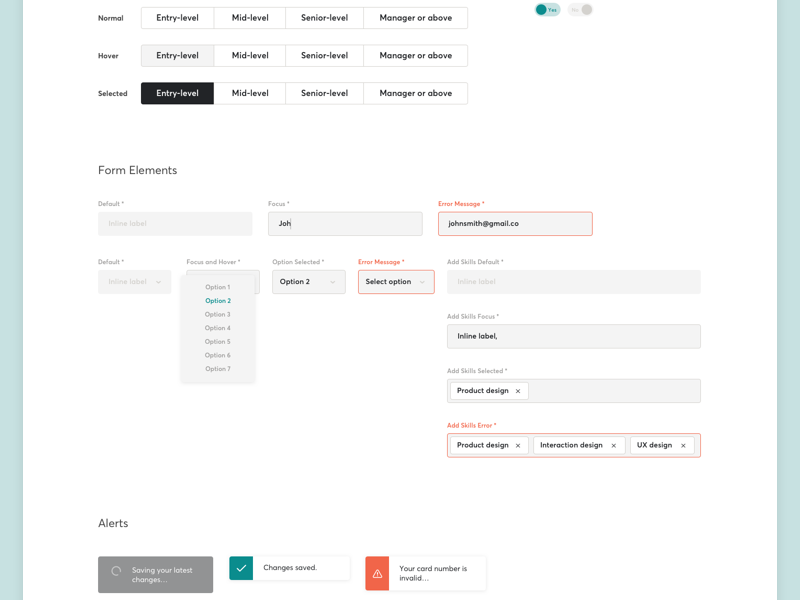The image size is (800, 600).
Task: Enable the No toggle switch
Action: (x=582, y=9)
